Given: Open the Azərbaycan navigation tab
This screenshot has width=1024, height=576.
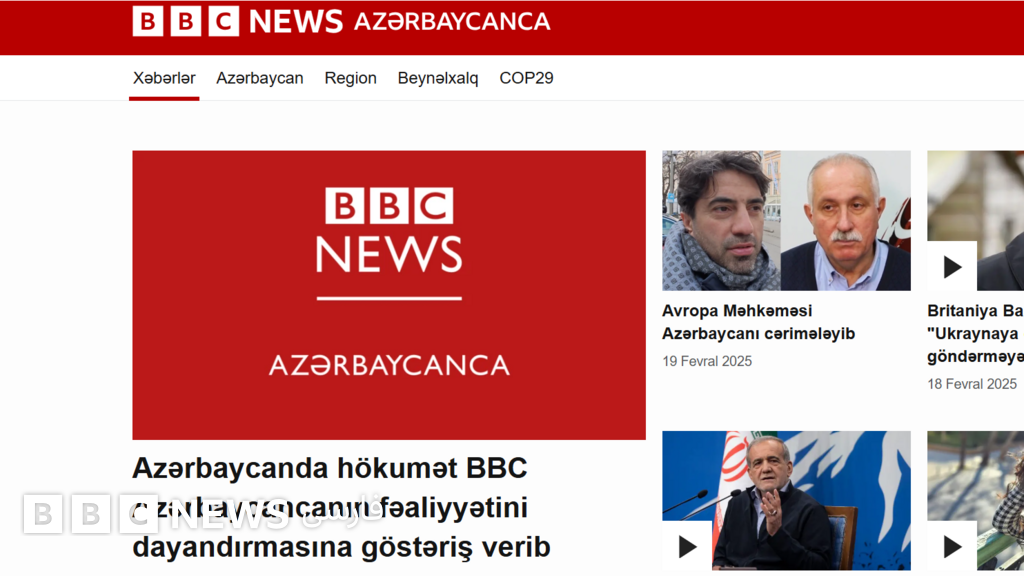Looking at the screenshot, I should click(x=260, y=78).
